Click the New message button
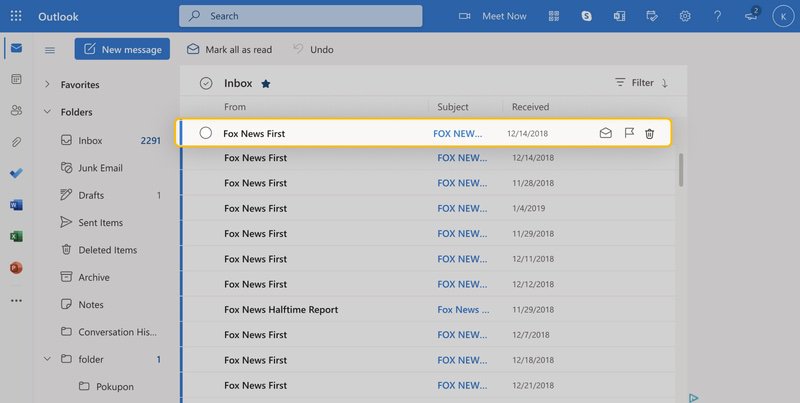Viewport: 800px width, 403px height. (122, 49)
